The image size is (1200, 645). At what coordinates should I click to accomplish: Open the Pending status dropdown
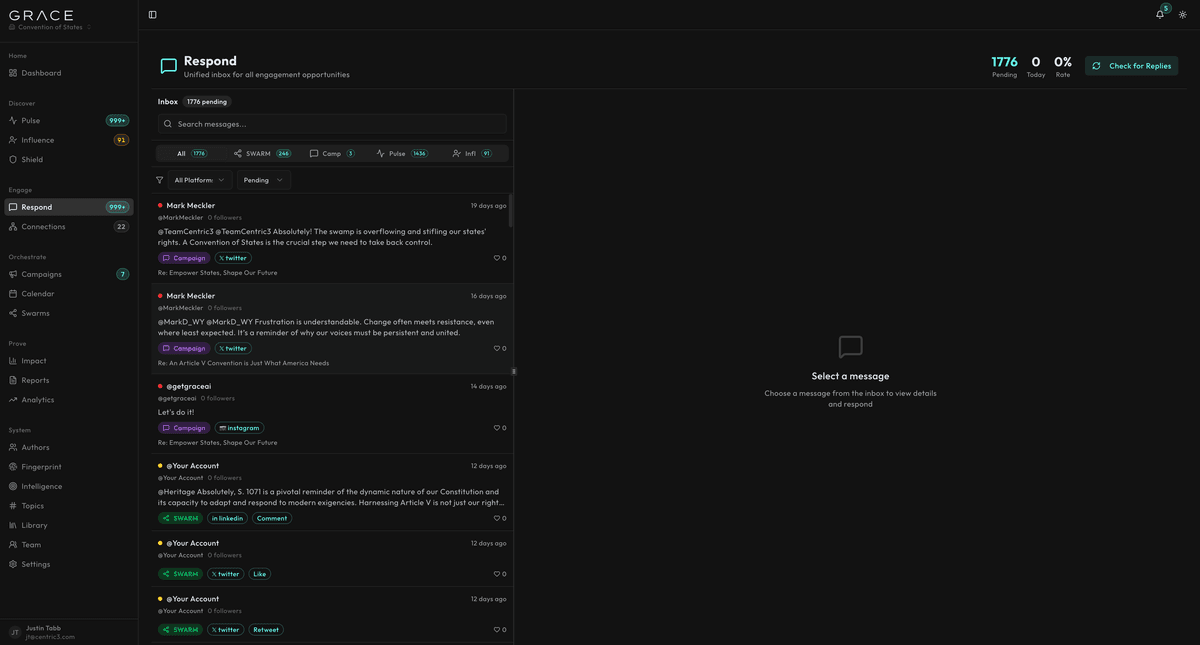[x=262, y=179]
